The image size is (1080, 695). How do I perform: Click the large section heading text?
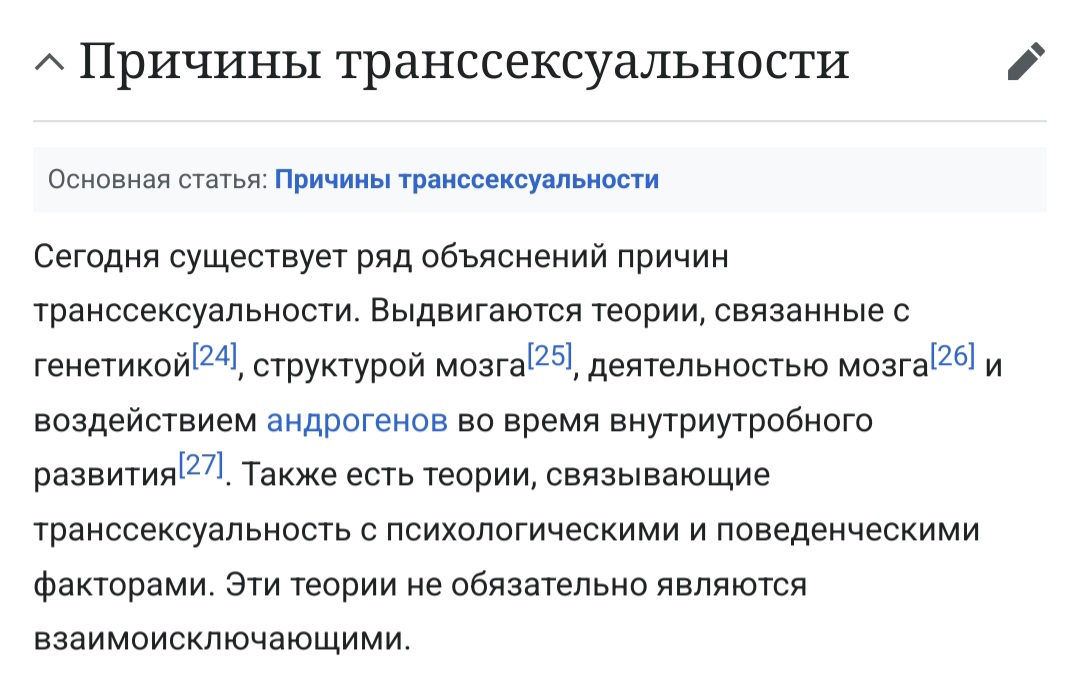pyautogui.click(x=464, y=62)
